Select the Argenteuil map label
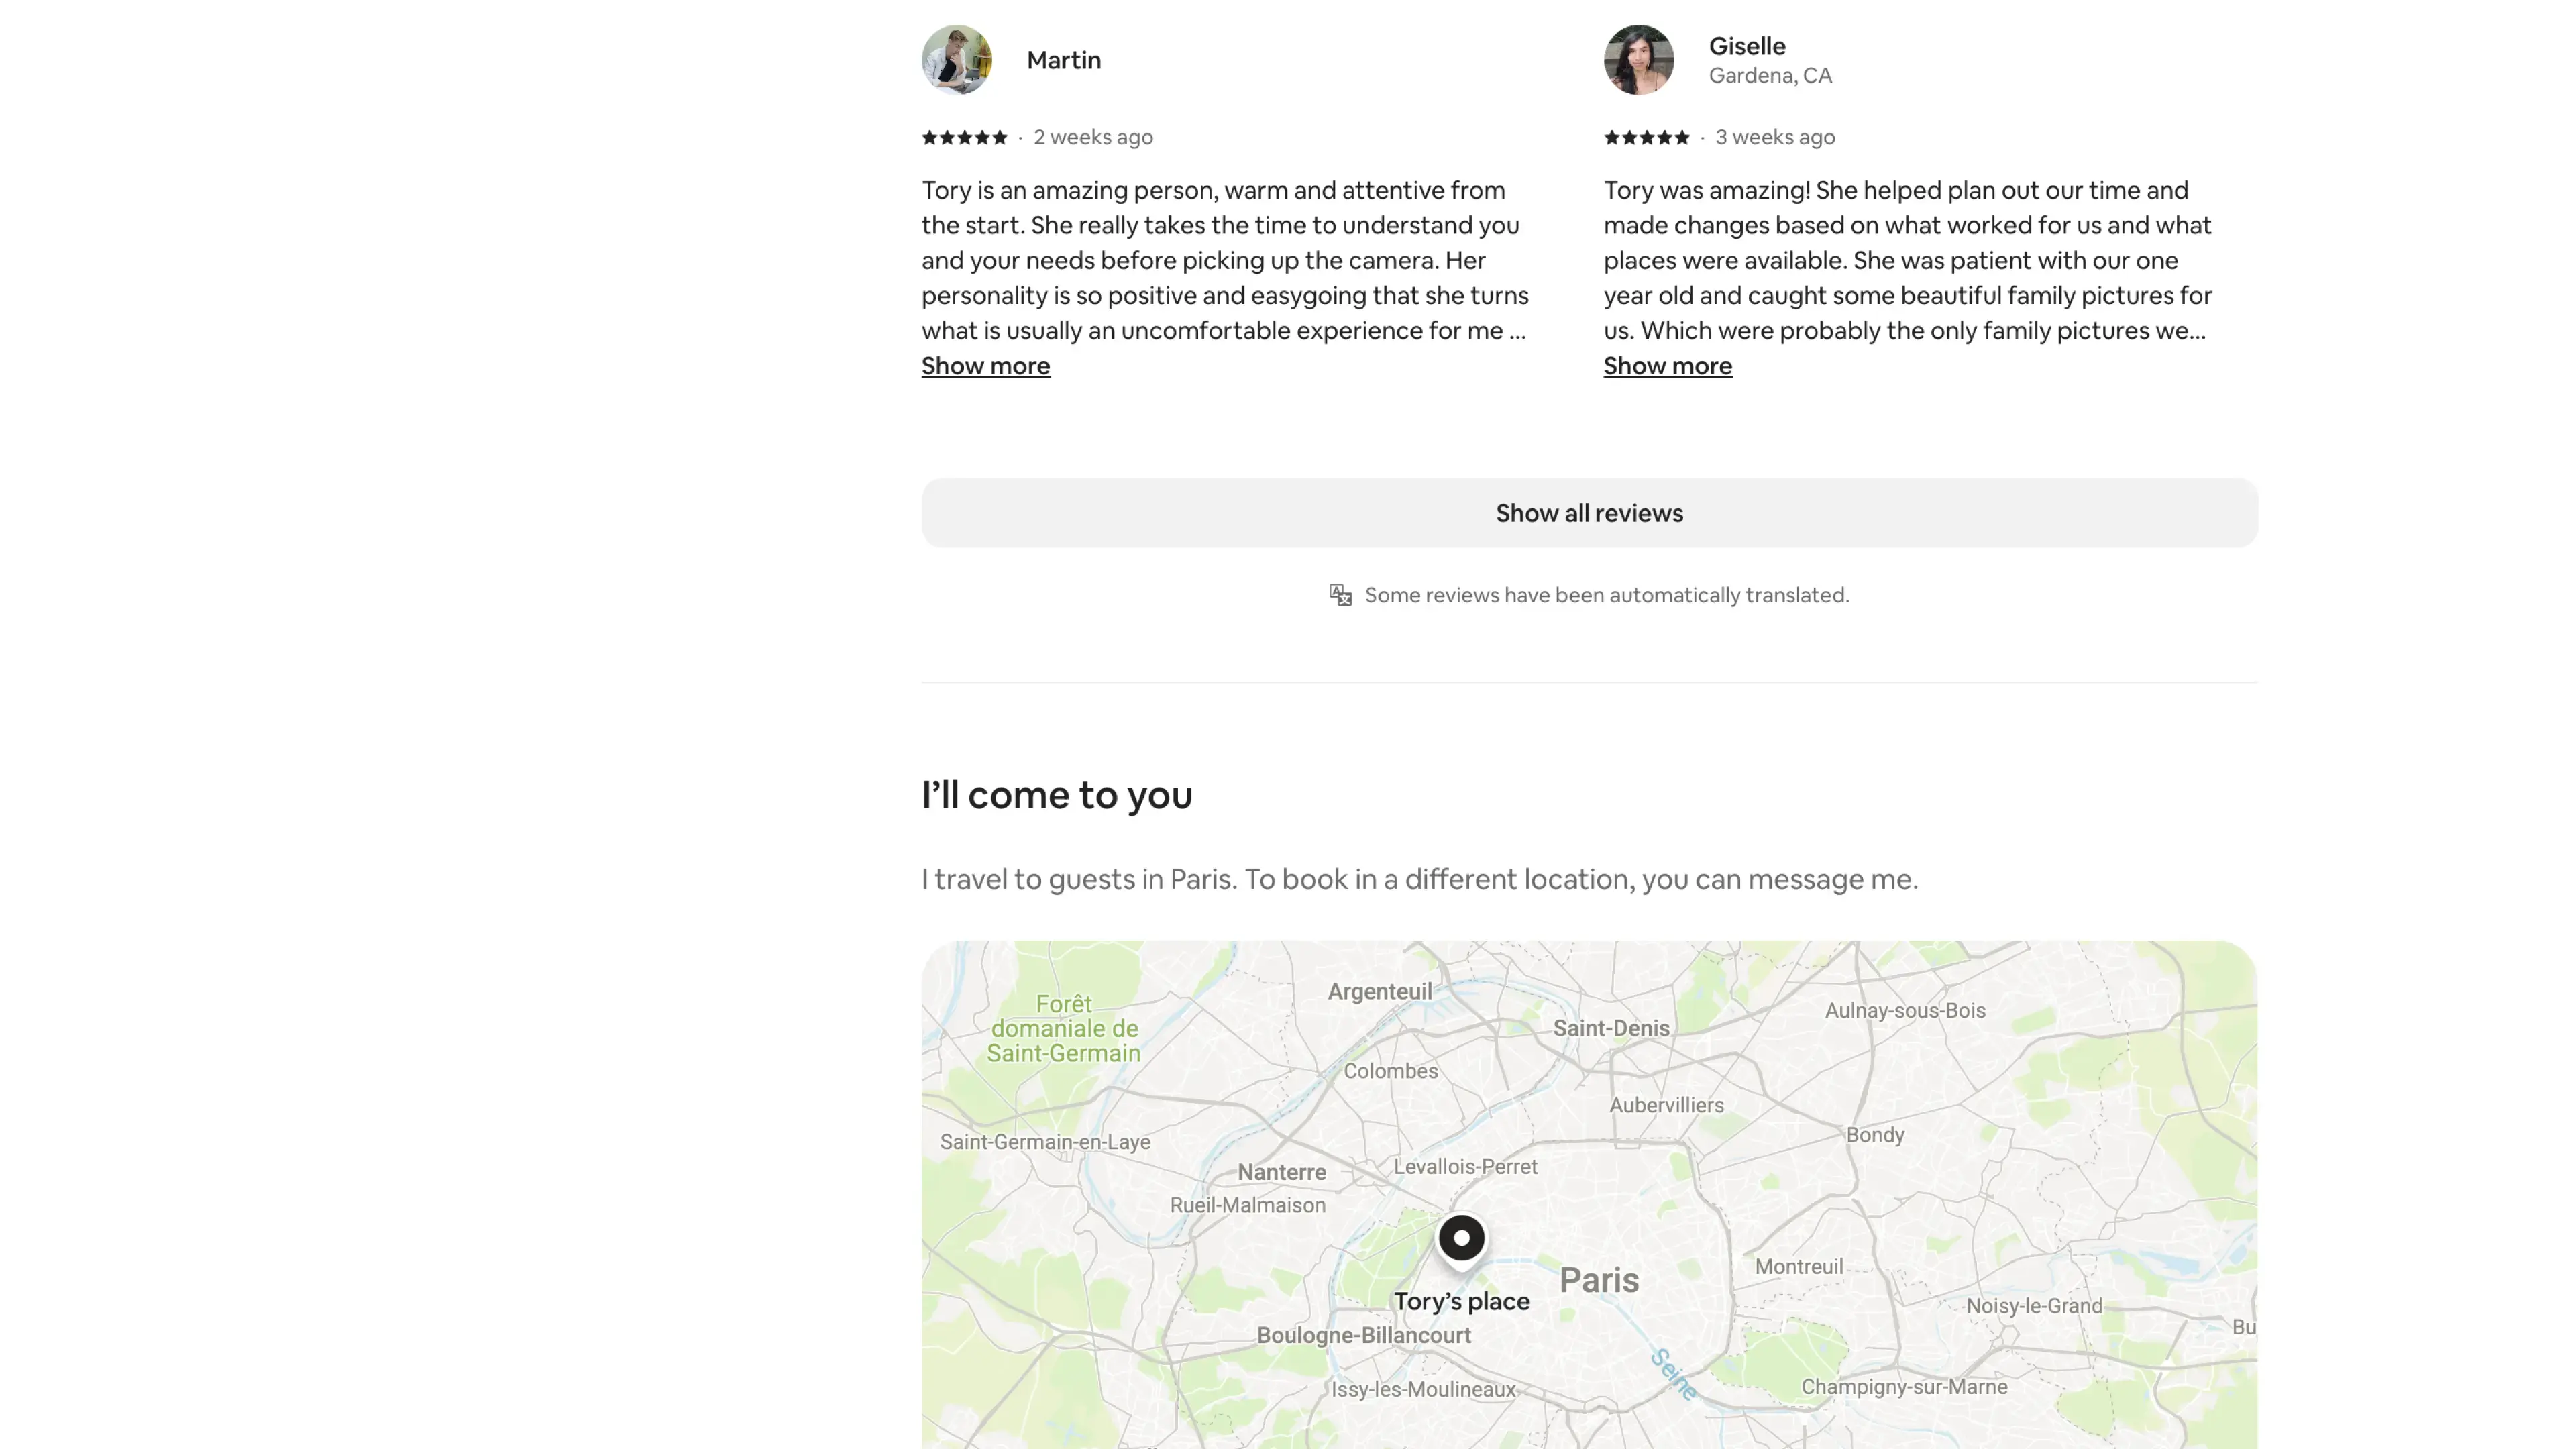 click(x=1379, y=991)
